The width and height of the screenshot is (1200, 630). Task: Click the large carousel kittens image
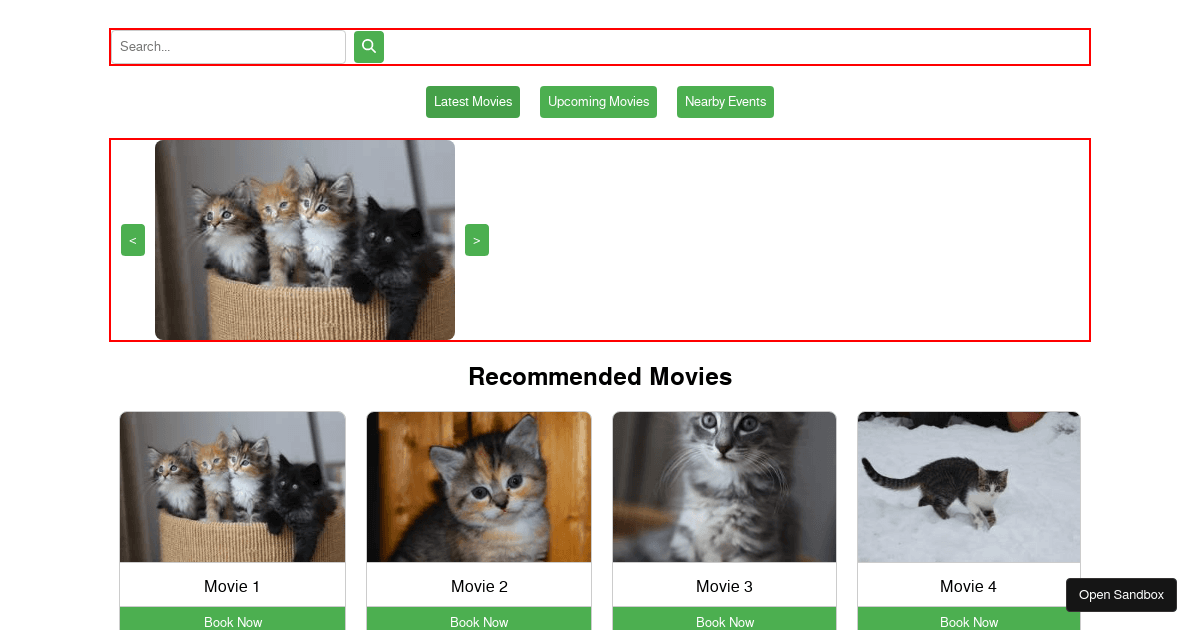click(305, 240)
